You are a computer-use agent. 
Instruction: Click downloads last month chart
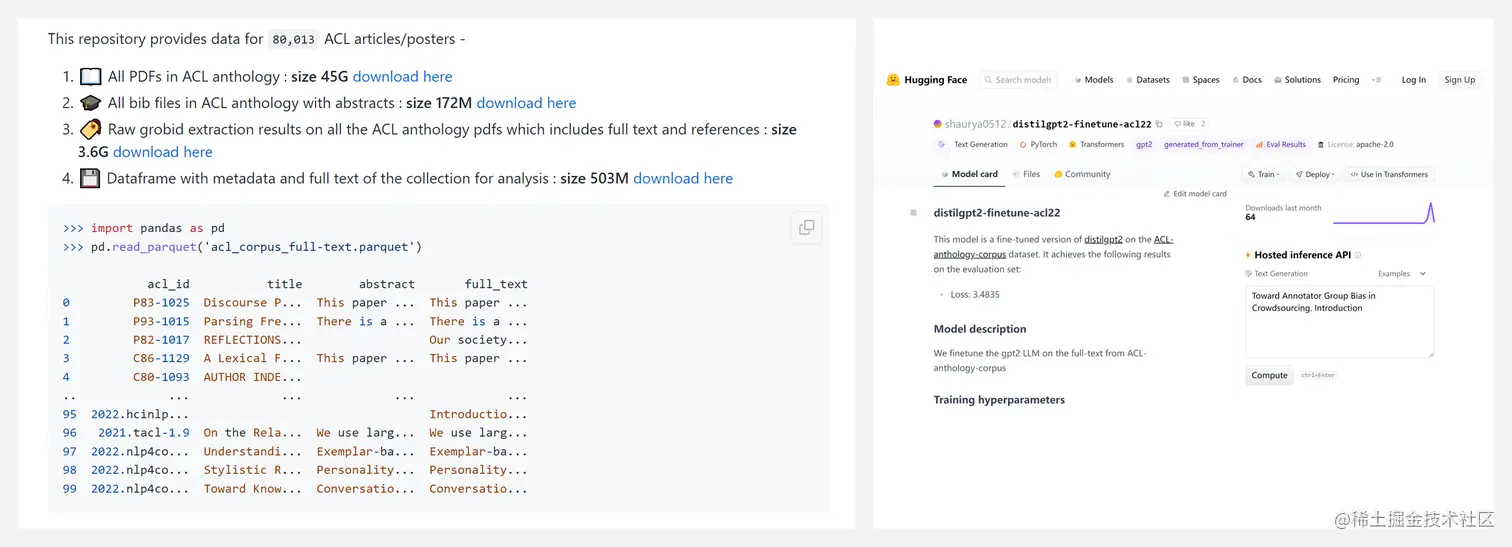point(1384,212)
